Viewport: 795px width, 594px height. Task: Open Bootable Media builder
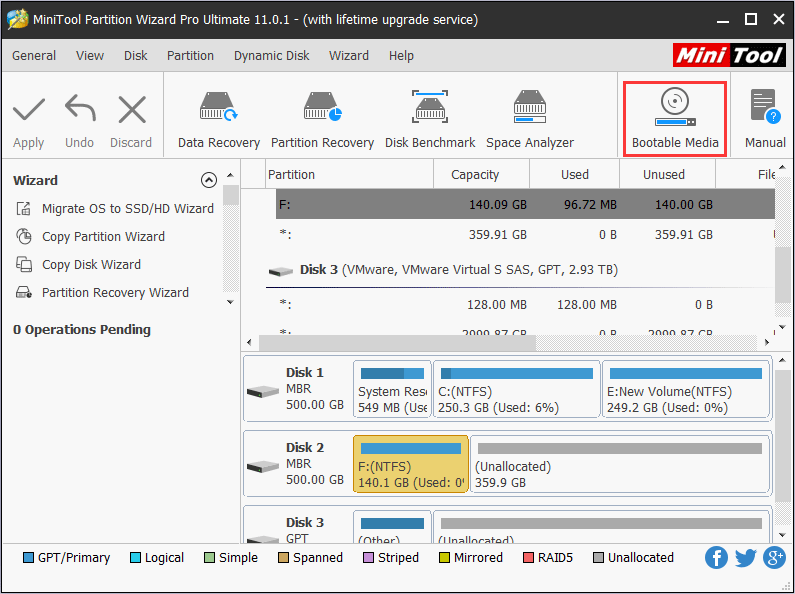pos(675,119)
